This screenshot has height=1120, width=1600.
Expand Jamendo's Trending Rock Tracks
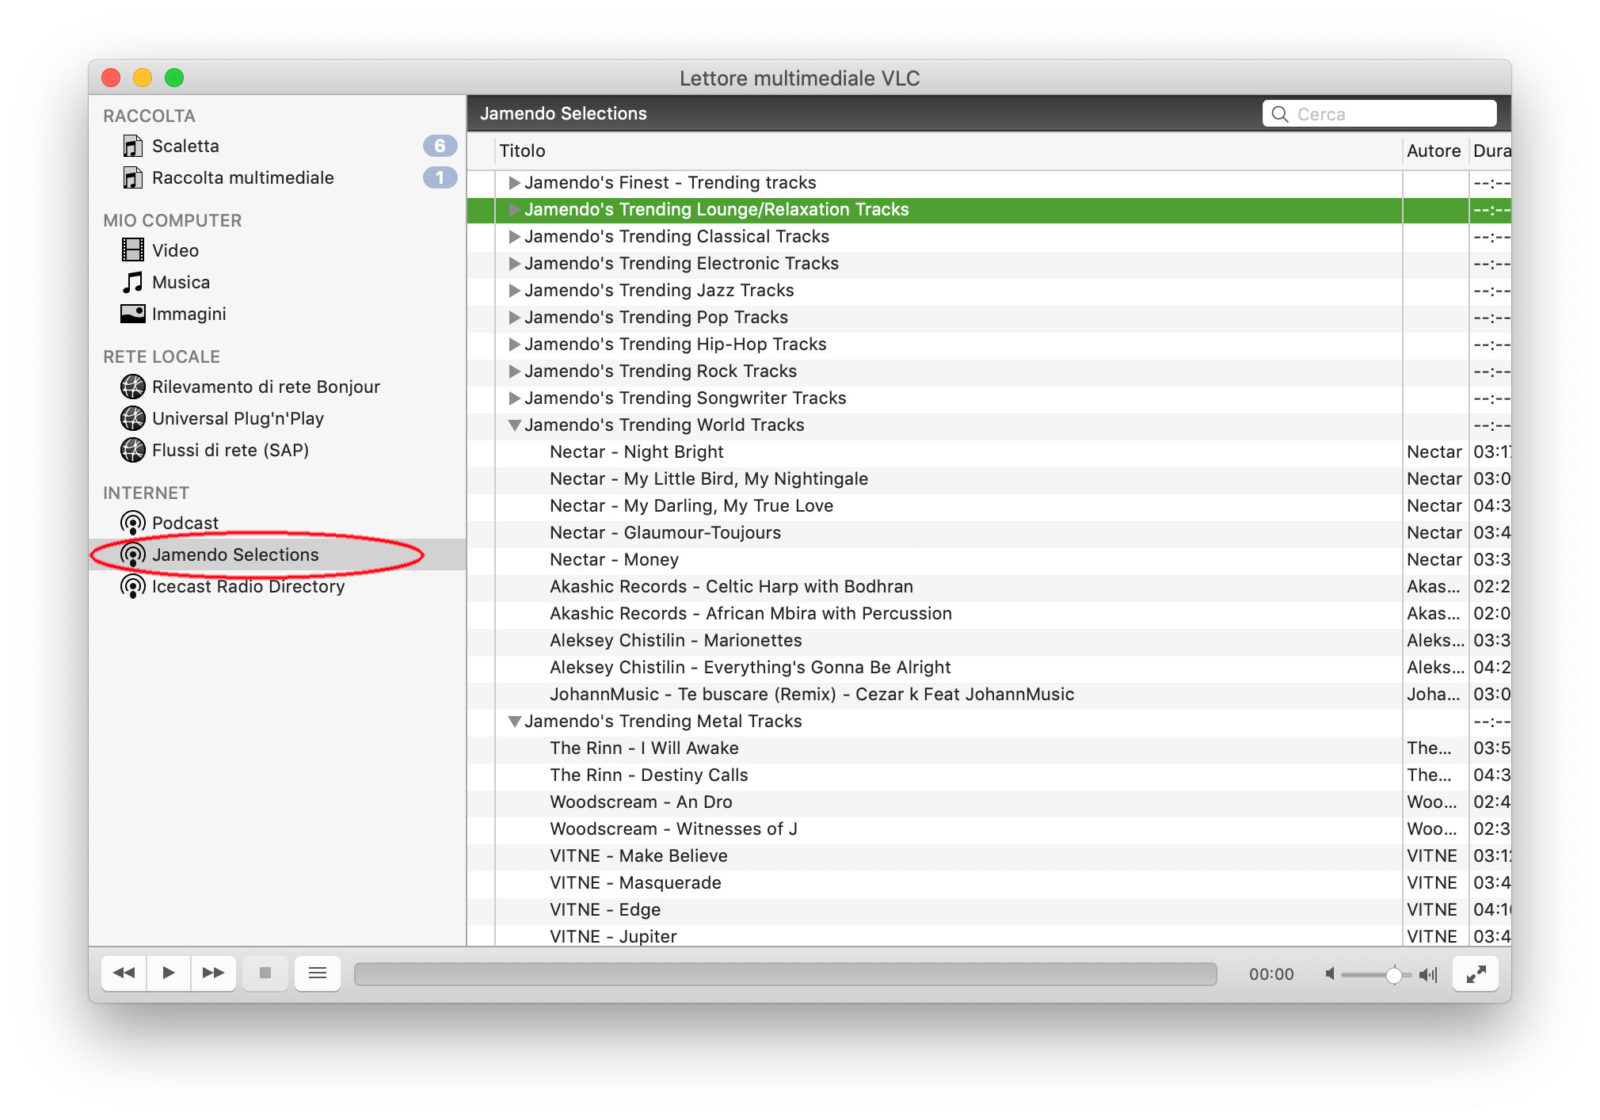514,372
